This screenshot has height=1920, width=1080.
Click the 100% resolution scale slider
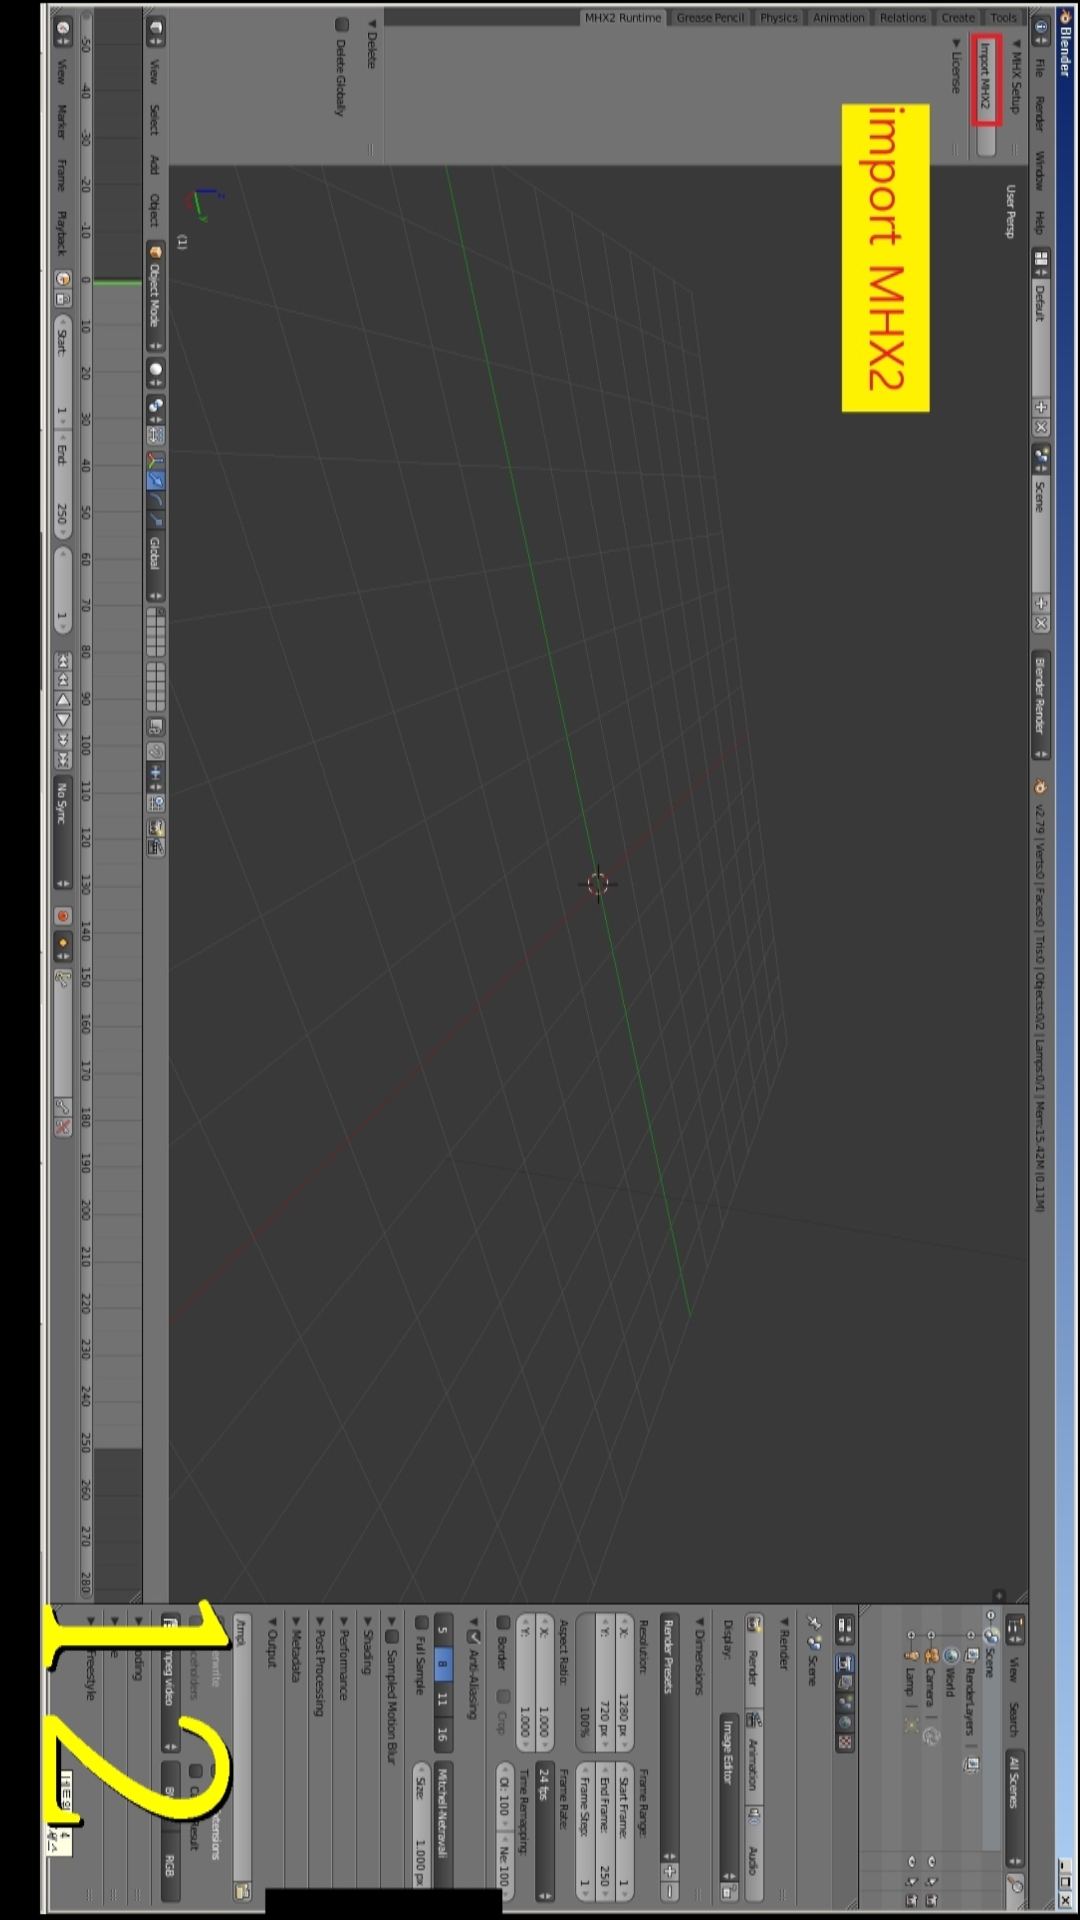[x=585, y=1682]
